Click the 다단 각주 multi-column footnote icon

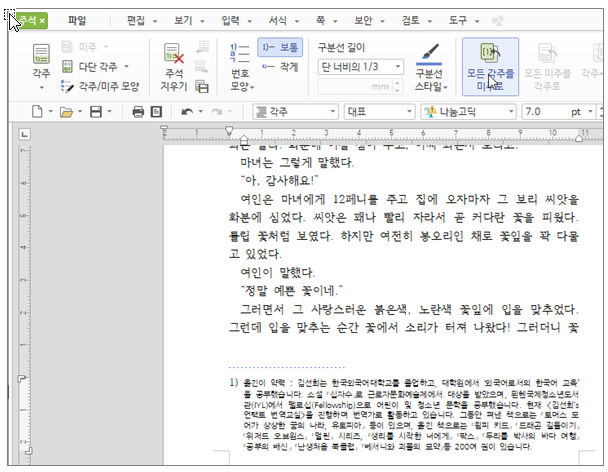tap(67, 67)
